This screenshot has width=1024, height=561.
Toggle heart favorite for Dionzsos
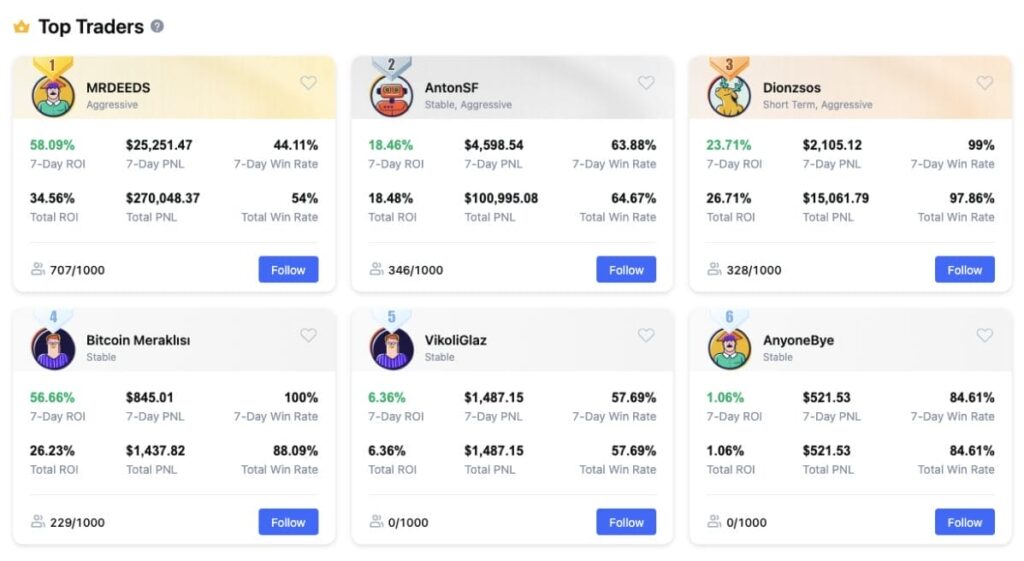984,82
